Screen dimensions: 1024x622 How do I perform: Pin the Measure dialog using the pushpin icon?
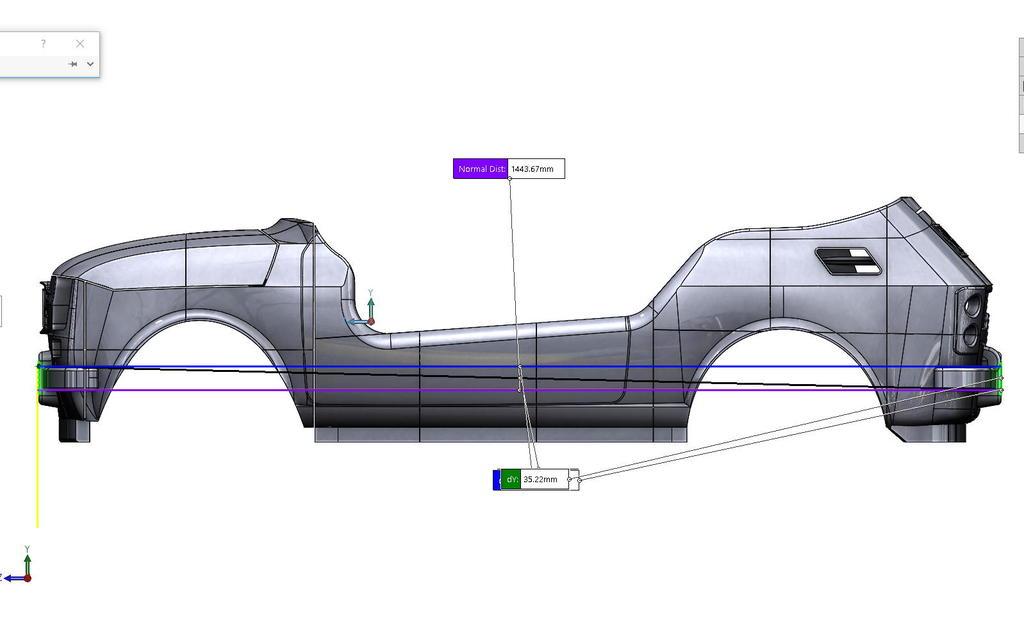72,64
